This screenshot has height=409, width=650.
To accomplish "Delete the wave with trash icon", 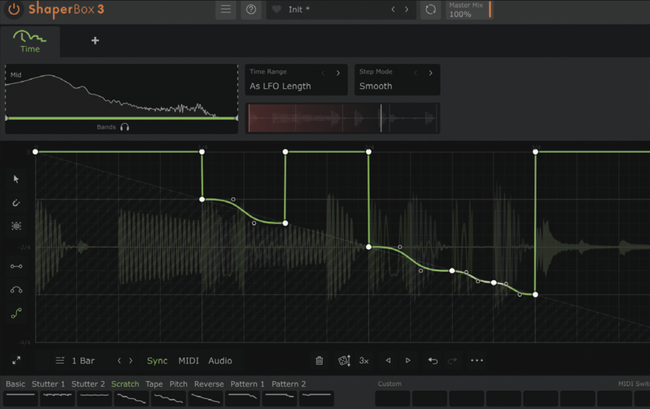I will (319, 361).
